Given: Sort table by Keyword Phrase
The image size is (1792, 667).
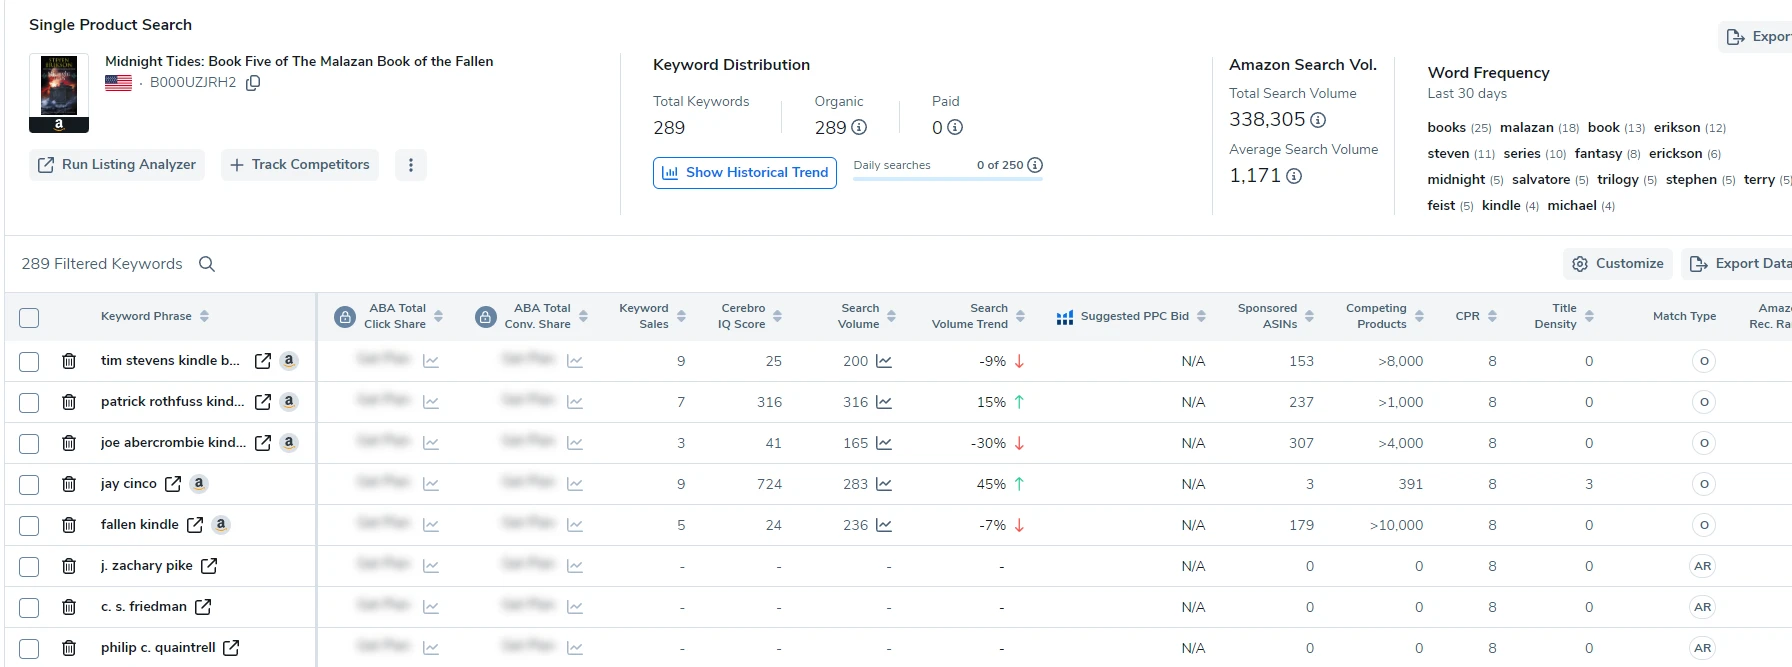Looking at the screenshot, I should (204, 316).
